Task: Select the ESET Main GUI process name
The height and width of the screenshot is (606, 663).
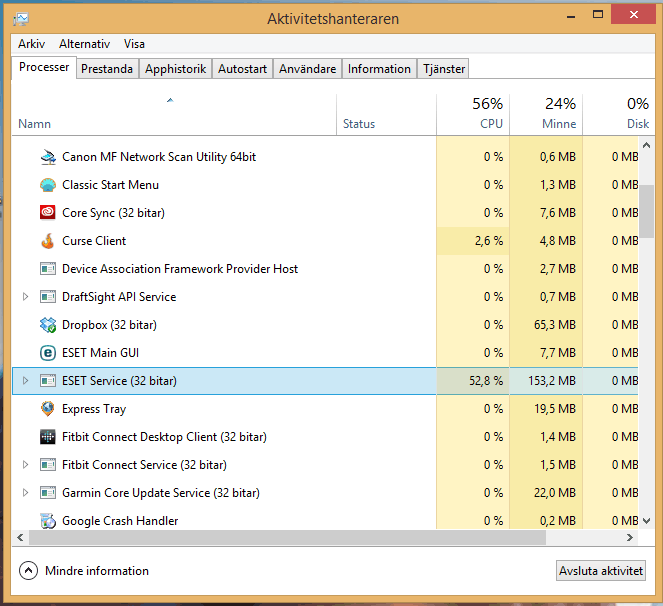Action: [x=100, y=353]
